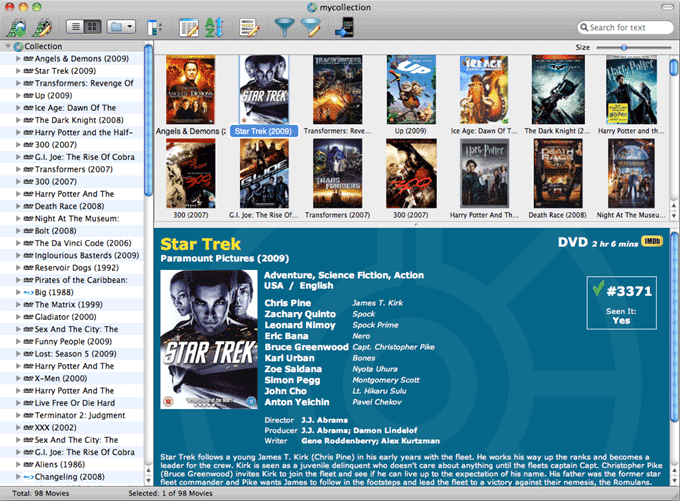Click the Blu-ray icon beside Big (1988)
This screenshot has height=501, width=680.
point(28,292)
